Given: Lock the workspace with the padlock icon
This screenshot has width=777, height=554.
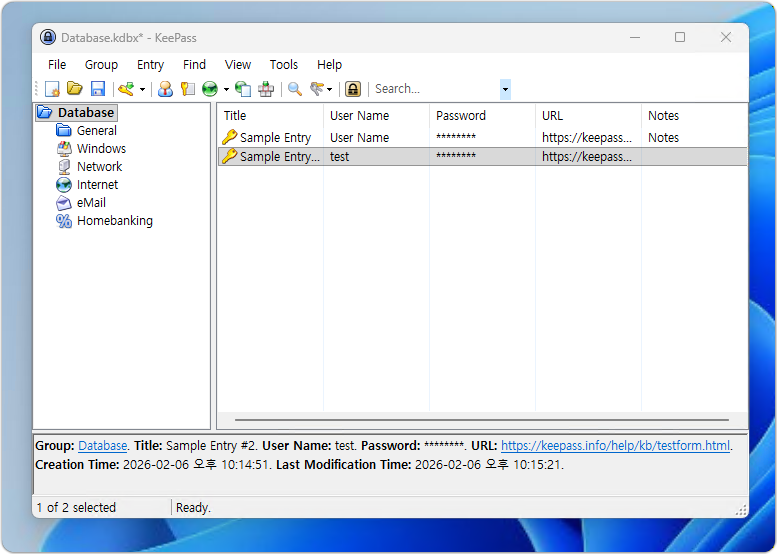Looking at the screenshot, I should (x=353, y=89).
